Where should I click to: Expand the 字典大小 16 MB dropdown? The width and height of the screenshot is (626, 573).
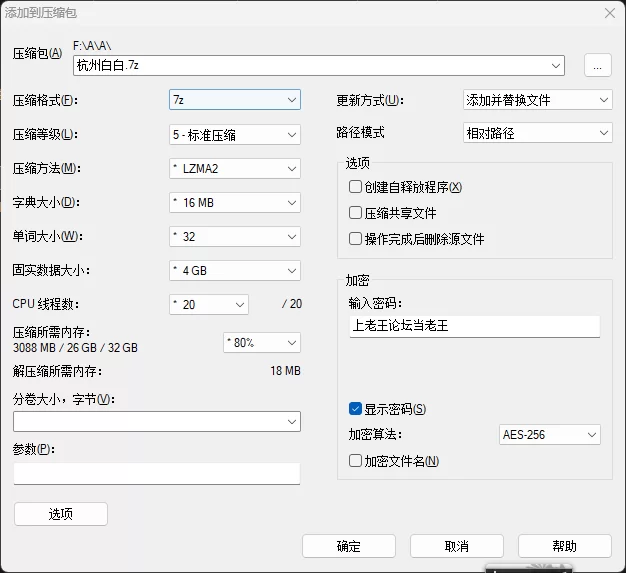(x=235, y=202)
